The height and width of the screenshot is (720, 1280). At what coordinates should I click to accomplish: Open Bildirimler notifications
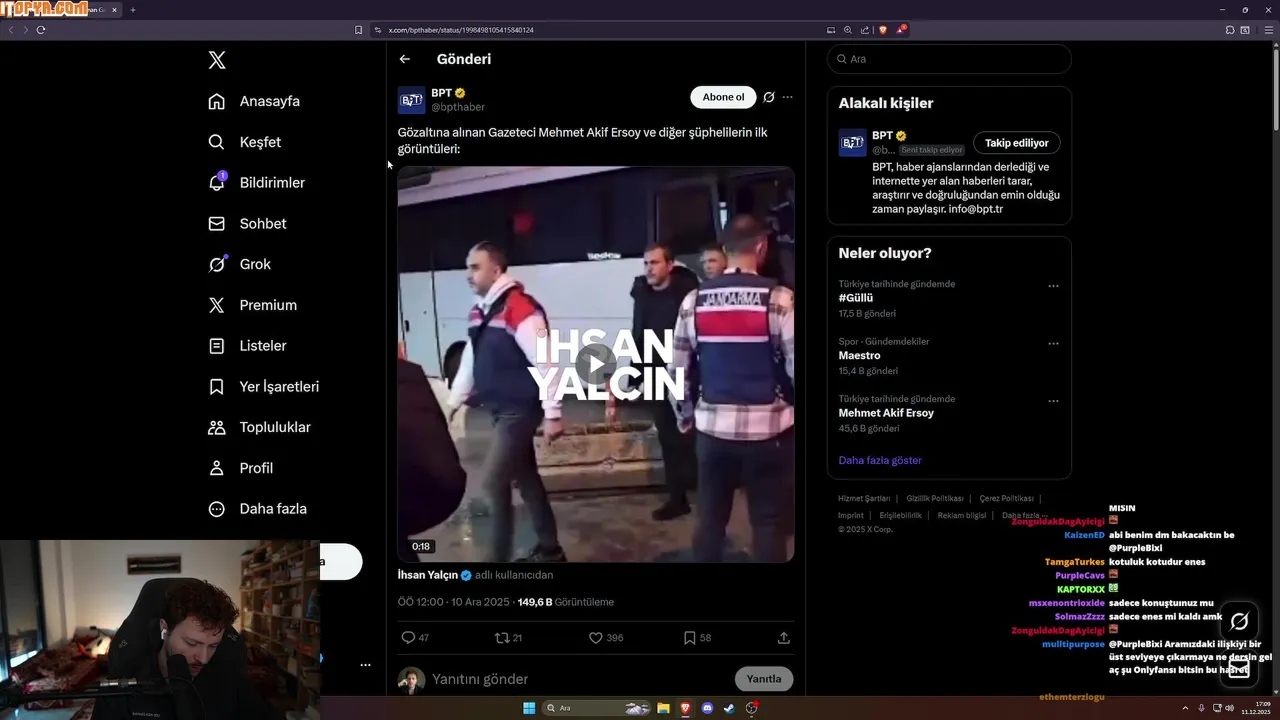pyautogui.click(x=256, y=183)
